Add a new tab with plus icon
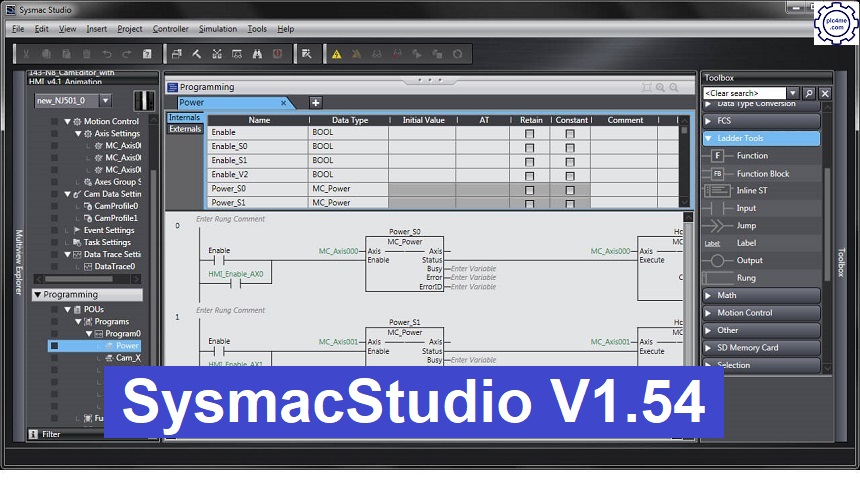The image size is (860, 480). pos(316,103)
